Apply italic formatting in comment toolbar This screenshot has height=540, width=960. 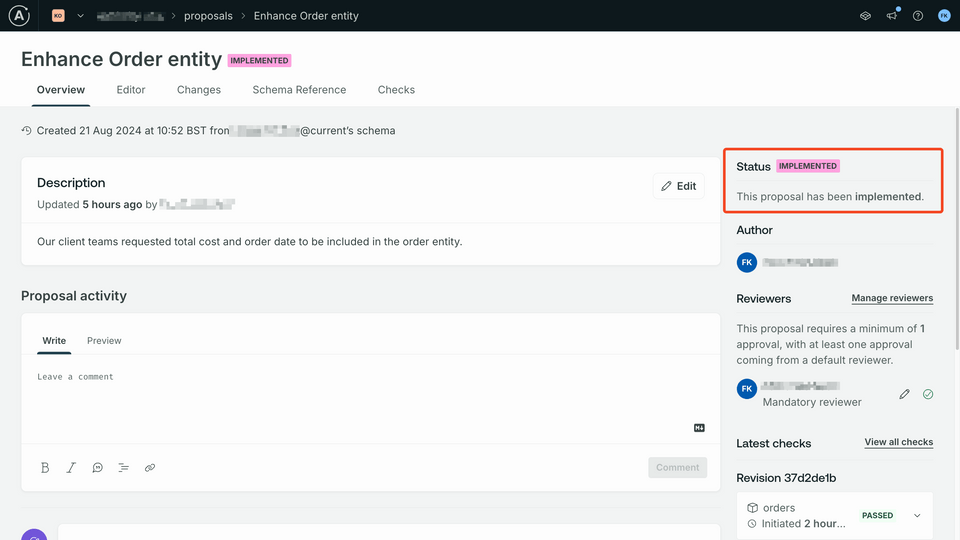(71, 468)
